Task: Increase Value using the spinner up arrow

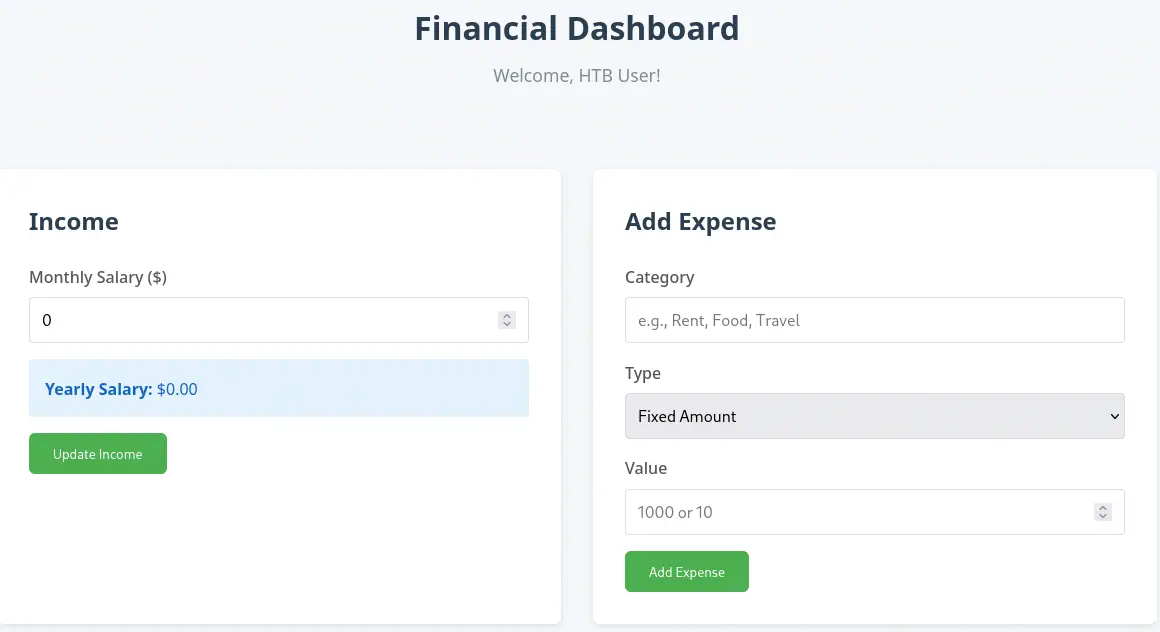Action: click(1103, 508)
